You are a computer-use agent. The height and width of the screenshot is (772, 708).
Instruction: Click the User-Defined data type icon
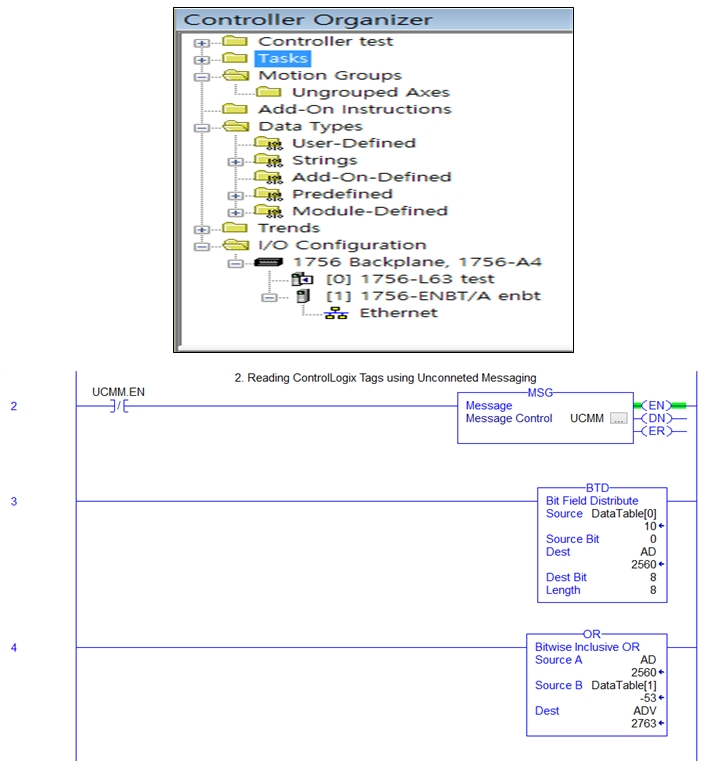tap(269, 143)
